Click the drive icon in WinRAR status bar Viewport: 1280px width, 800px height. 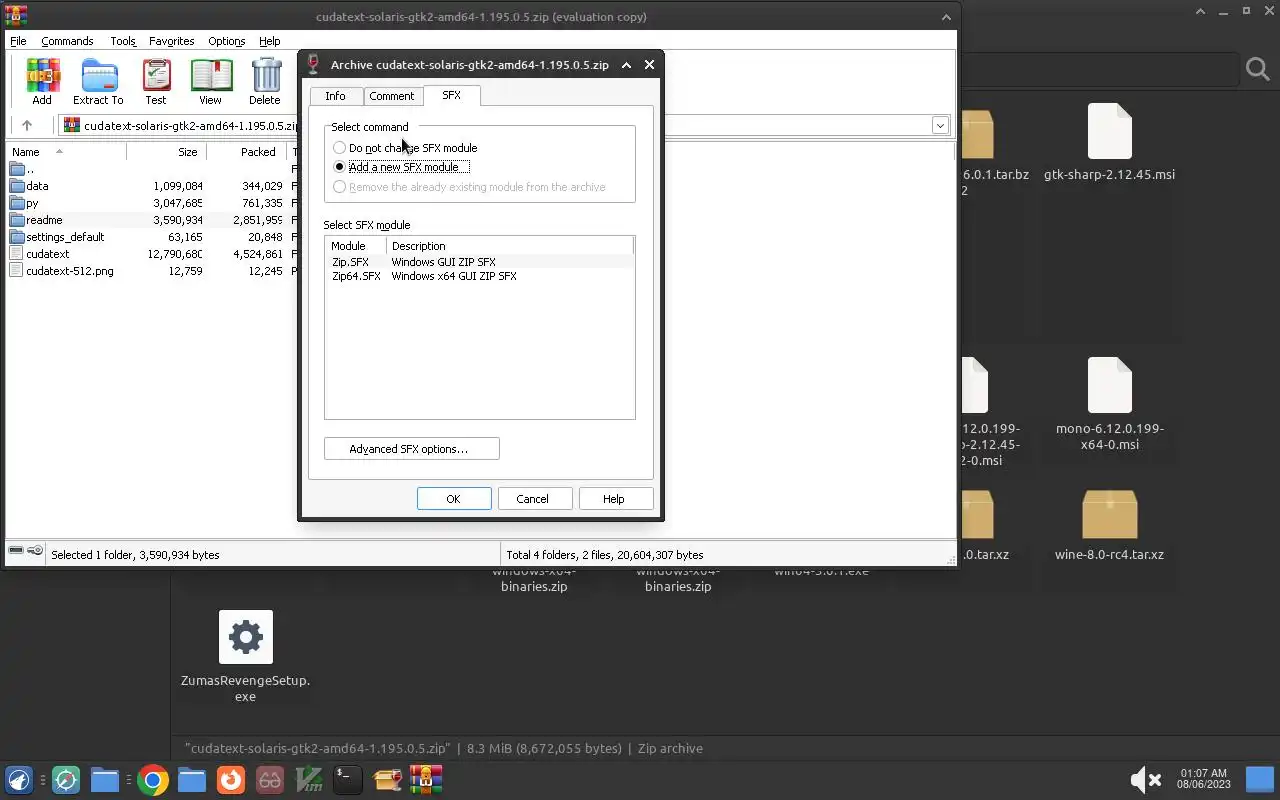tap(16, 551)
